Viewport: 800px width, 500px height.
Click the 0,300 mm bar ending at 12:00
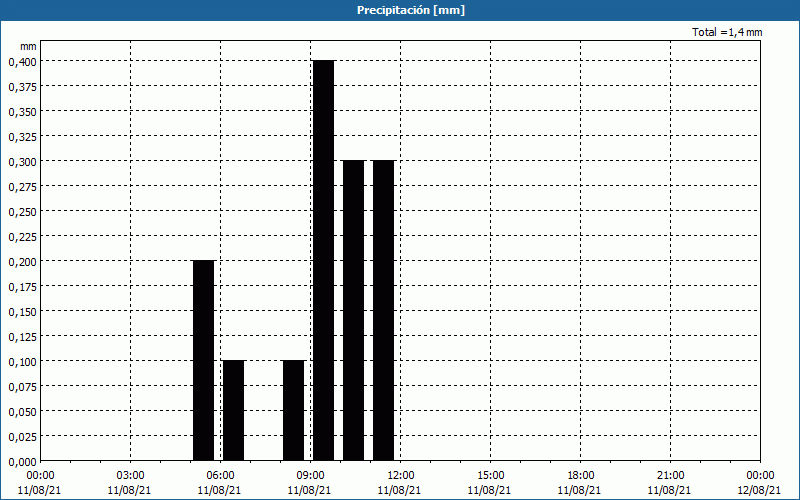point(384,310)
